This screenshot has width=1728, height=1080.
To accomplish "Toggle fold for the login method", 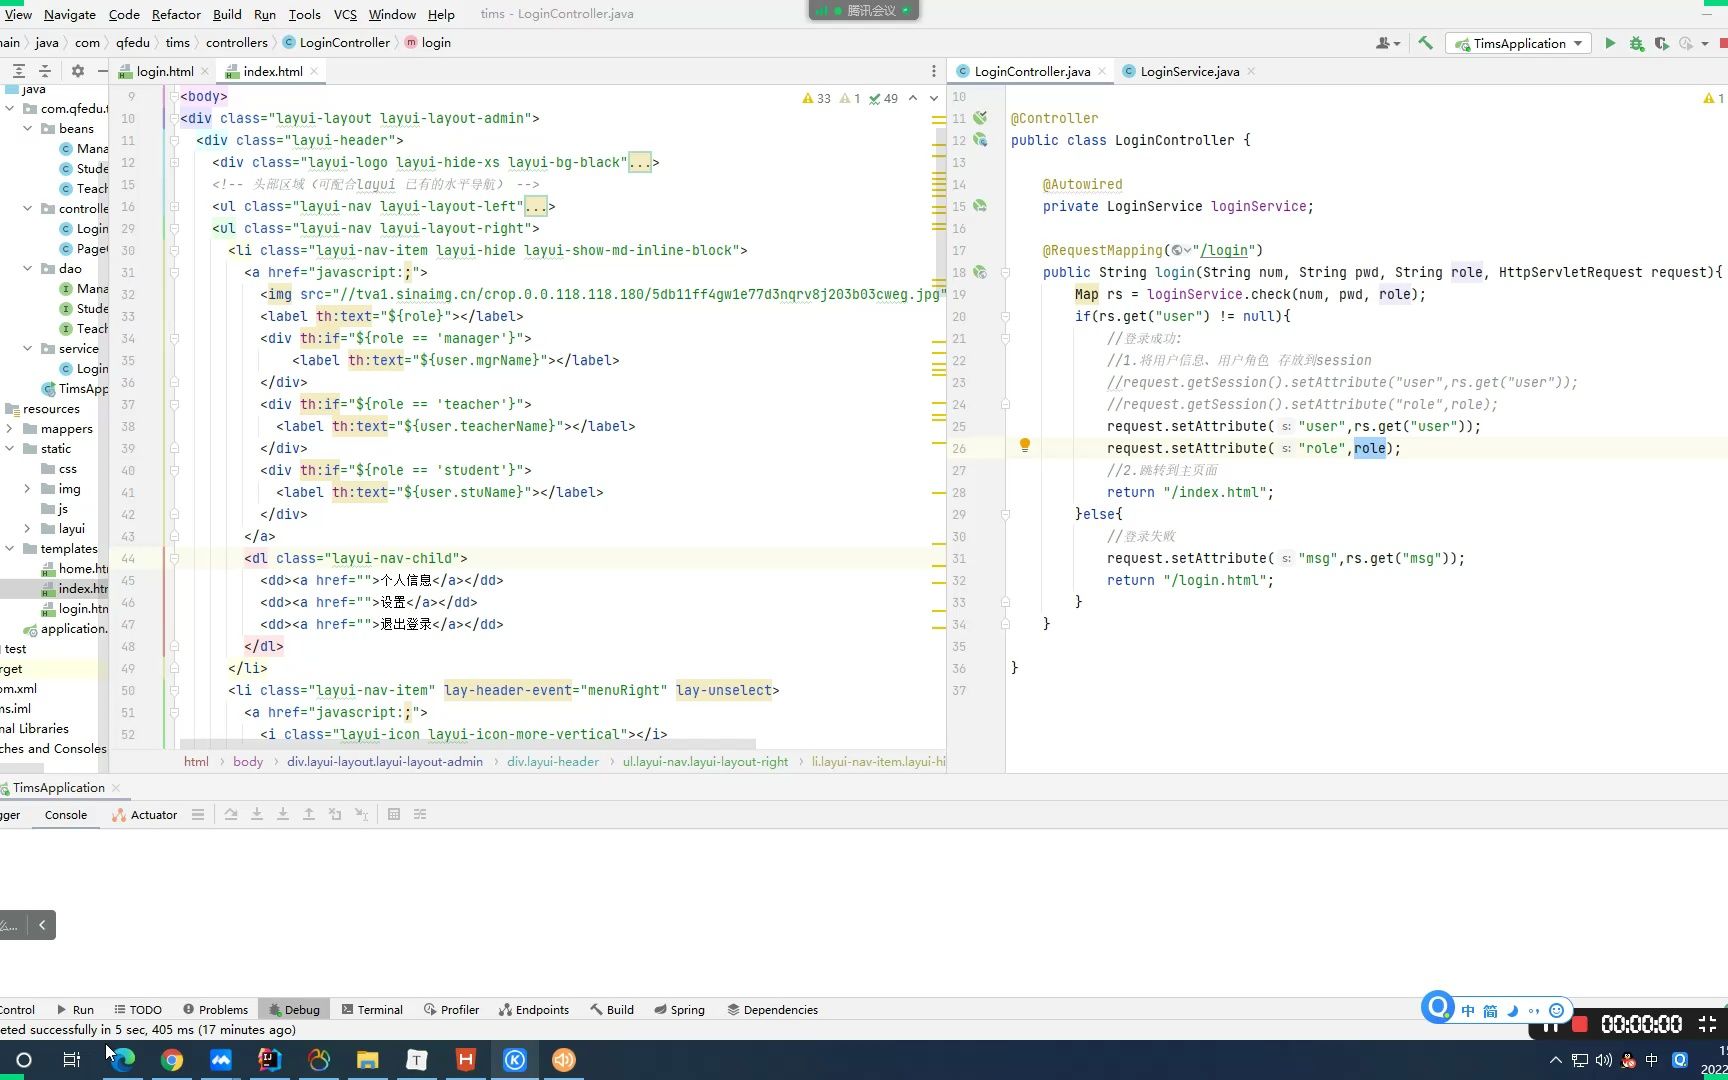I will click(x=1005, y=272).
